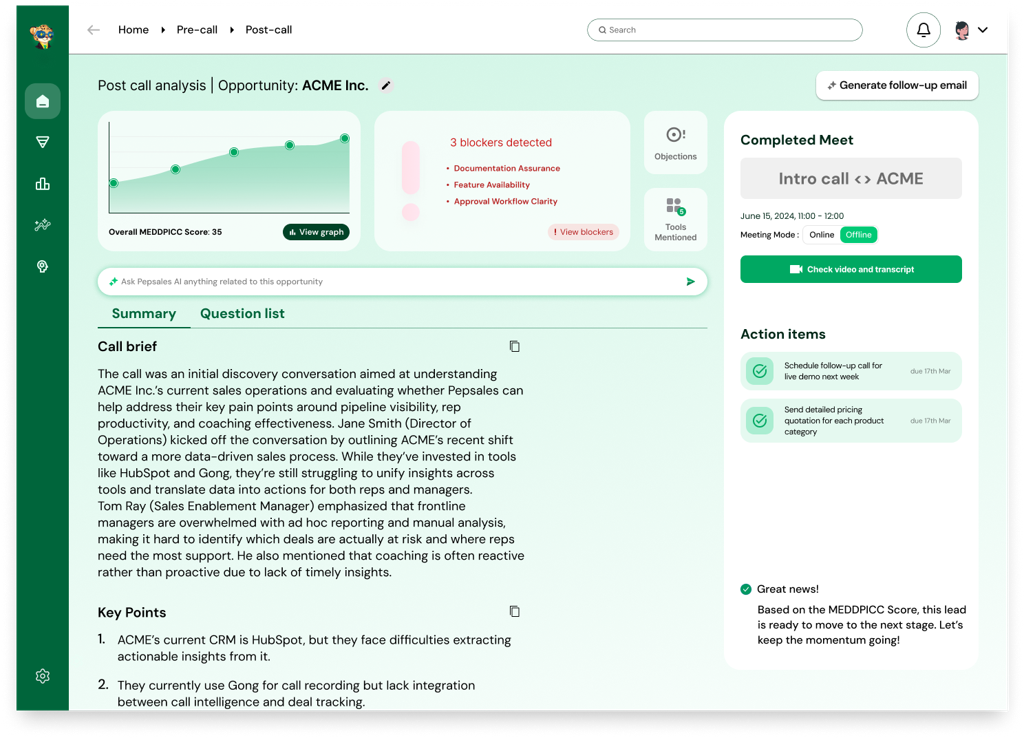This screenshot has height=738, width=1024.
Task: Click Documentation Assurance blocker
Action: point(507,168)
